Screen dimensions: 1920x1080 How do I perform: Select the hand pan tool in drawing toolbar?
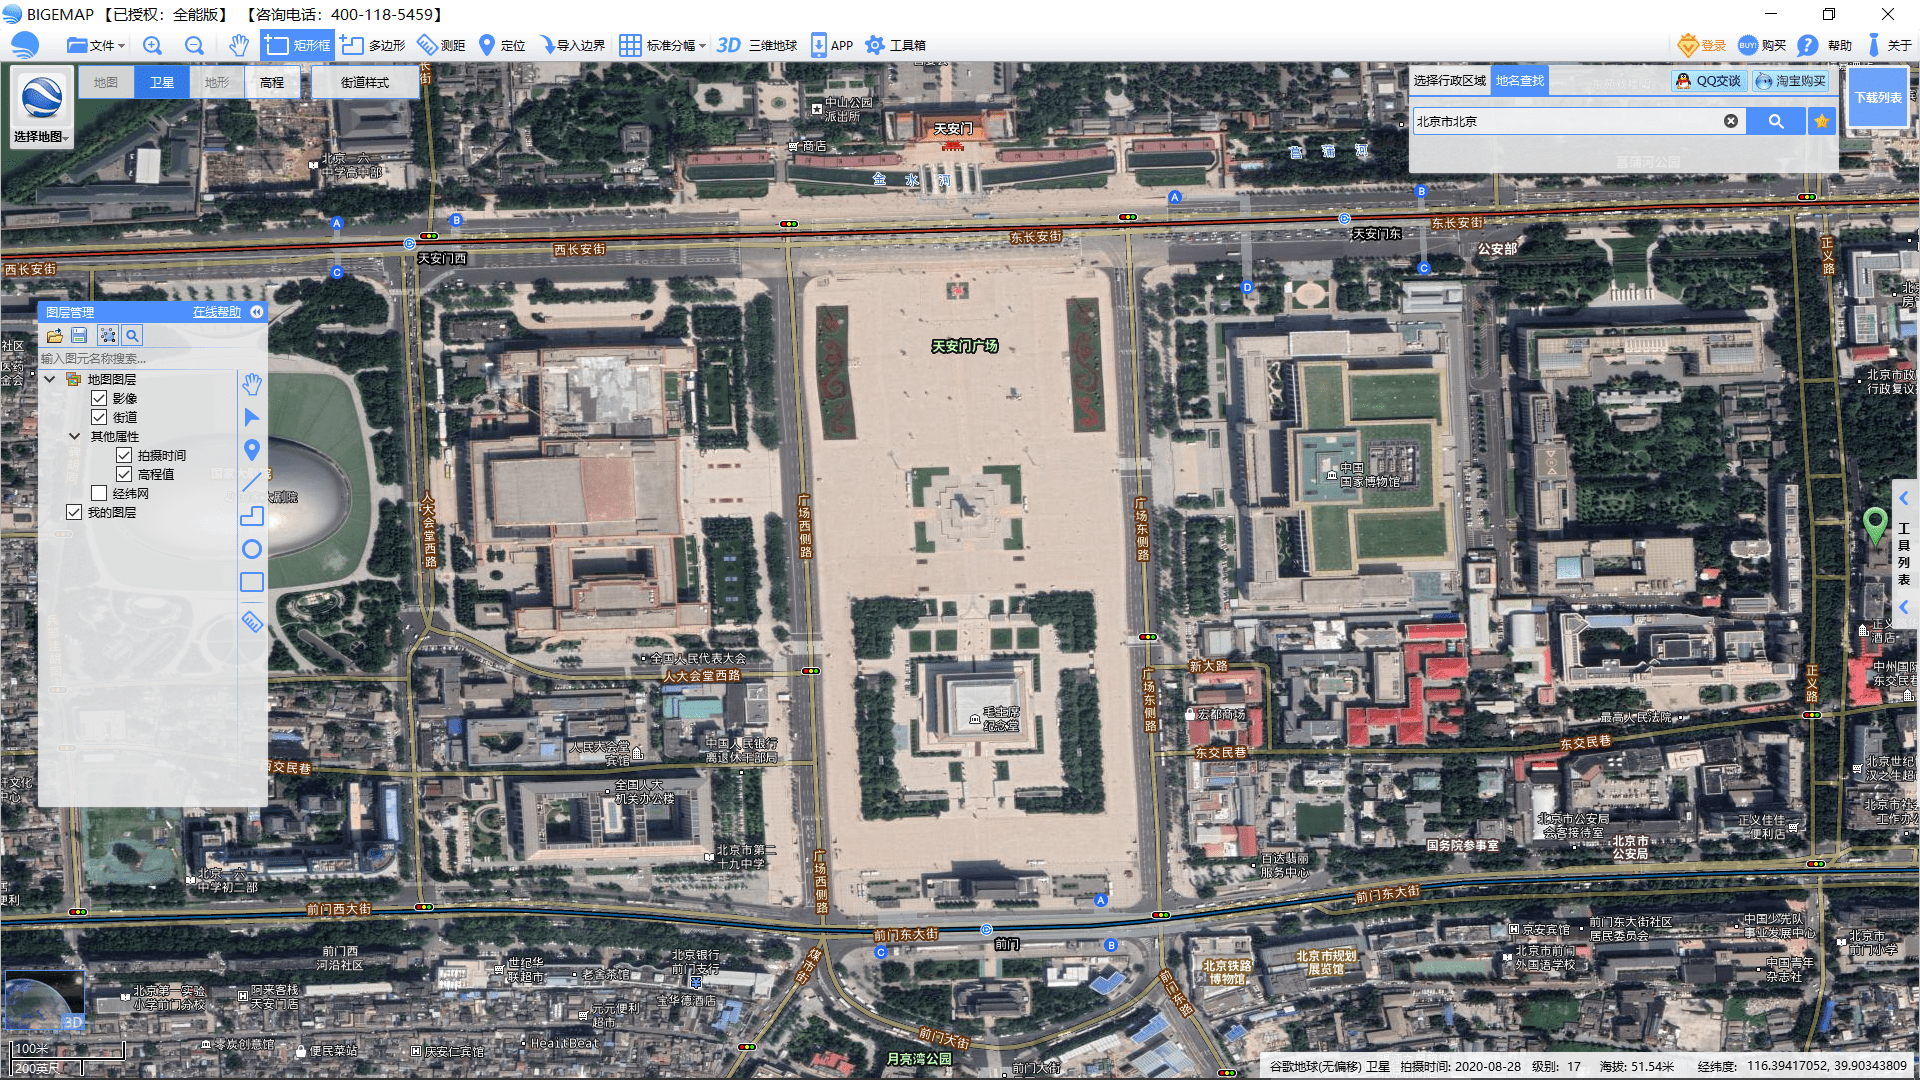[x=252, y=383]
